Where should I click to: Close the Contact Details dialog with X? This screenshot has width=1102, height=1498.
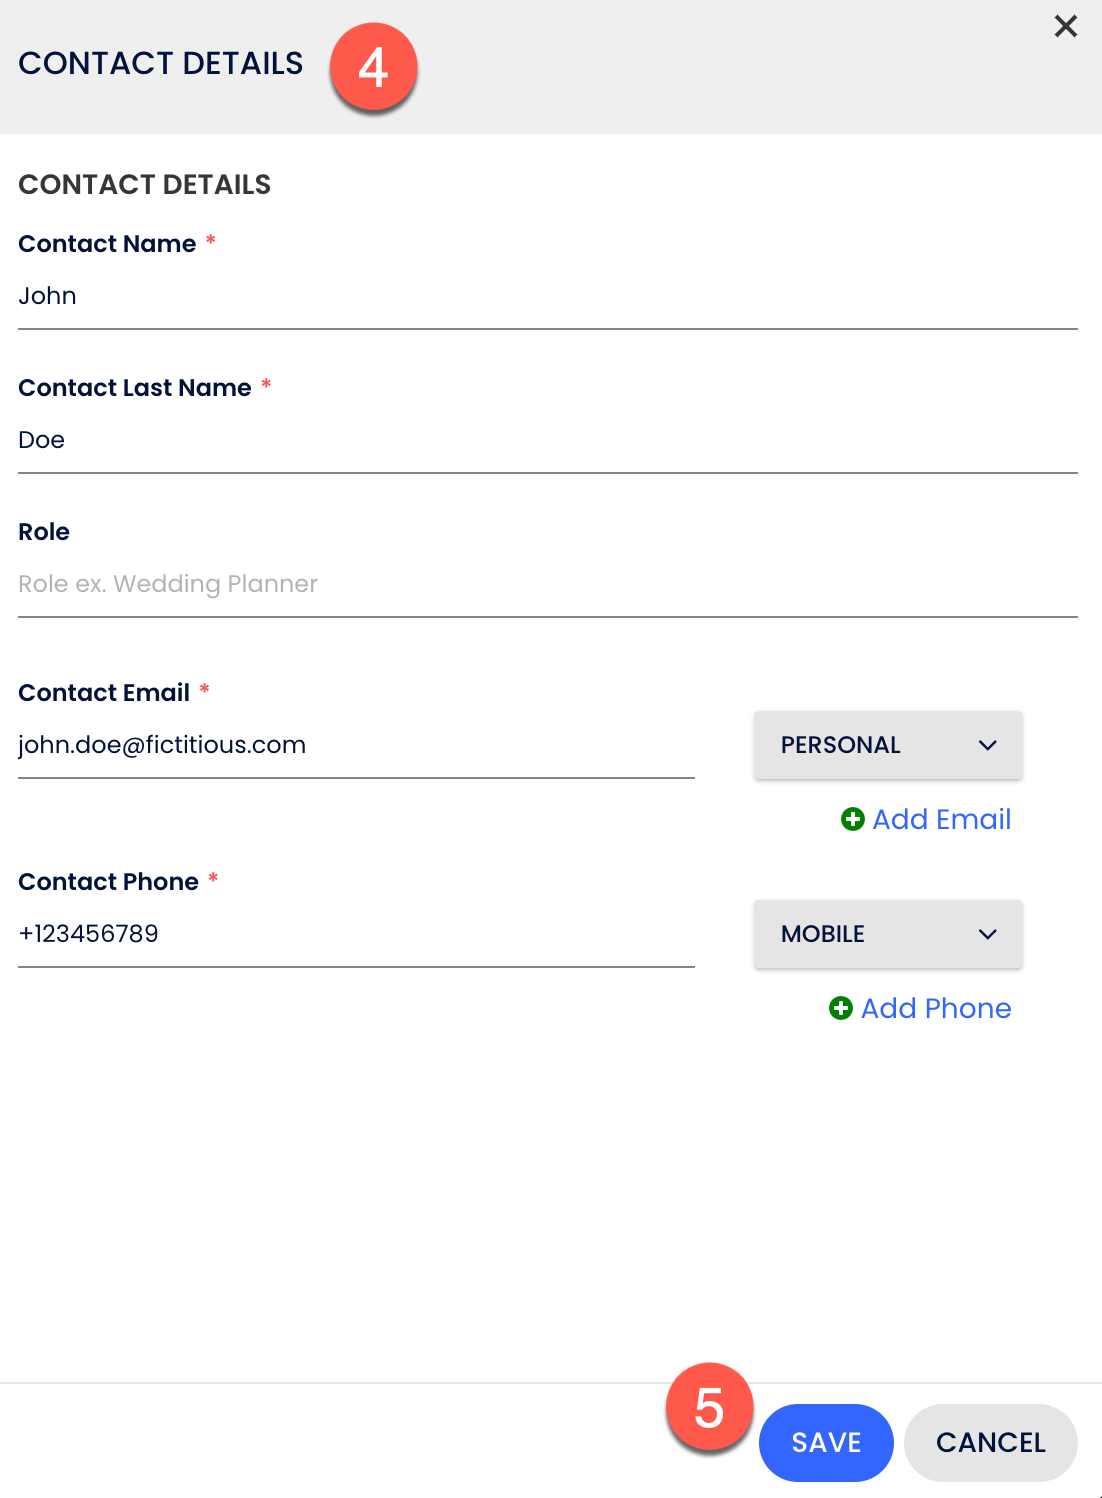point(1066,27)
